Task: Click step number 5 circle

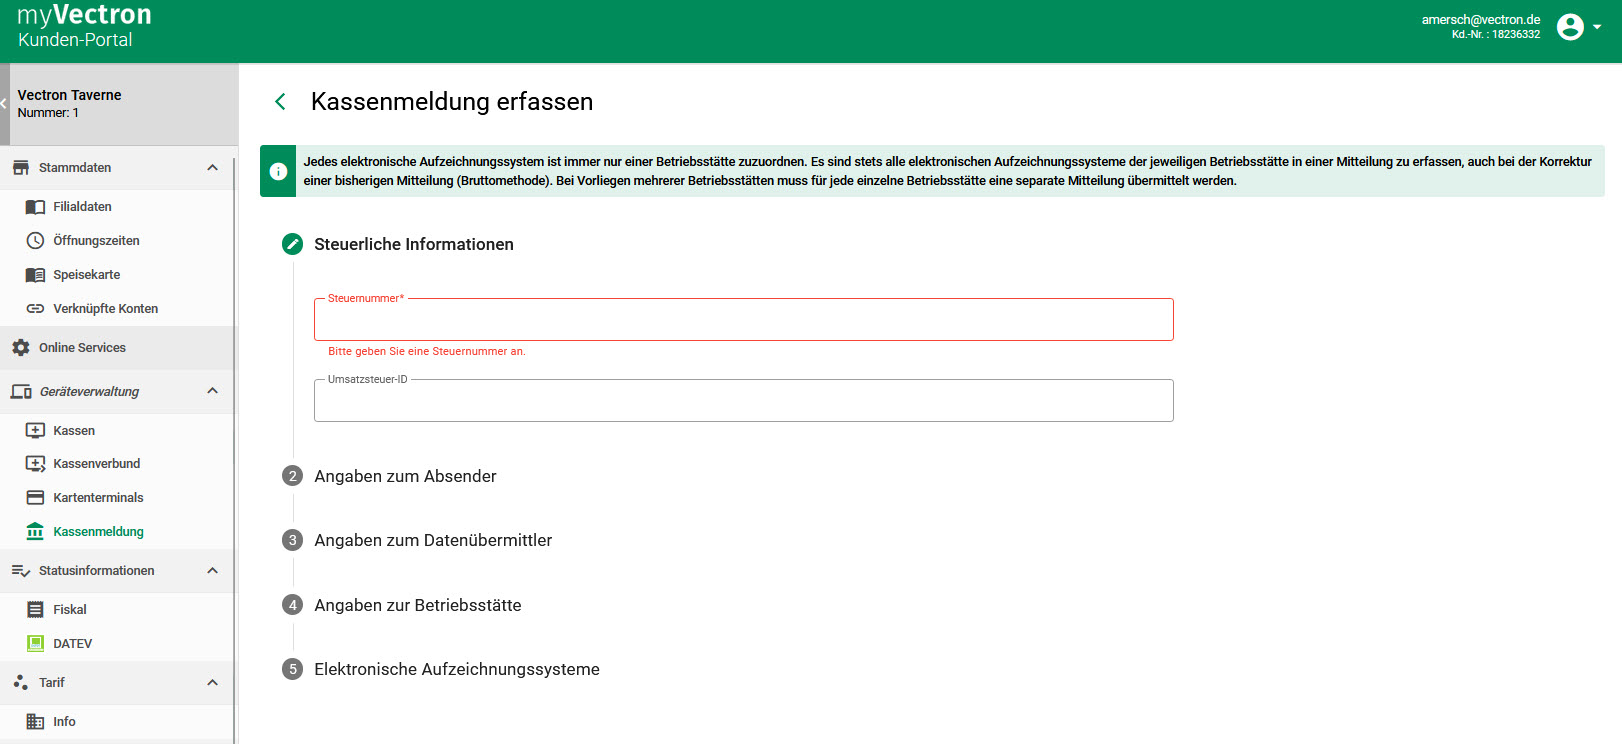Action: [x=292, y=669]
